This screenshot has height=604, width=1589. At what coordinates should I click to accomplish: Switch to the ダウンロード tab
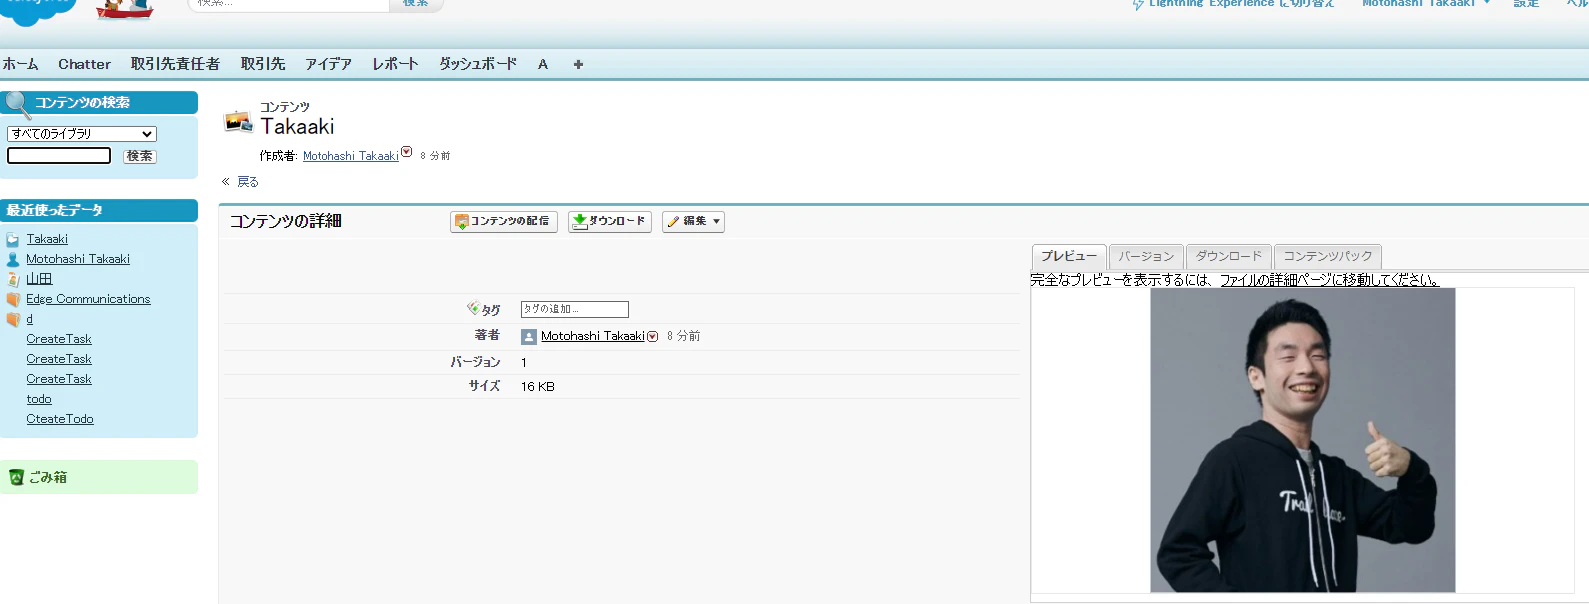[1229, 257]
